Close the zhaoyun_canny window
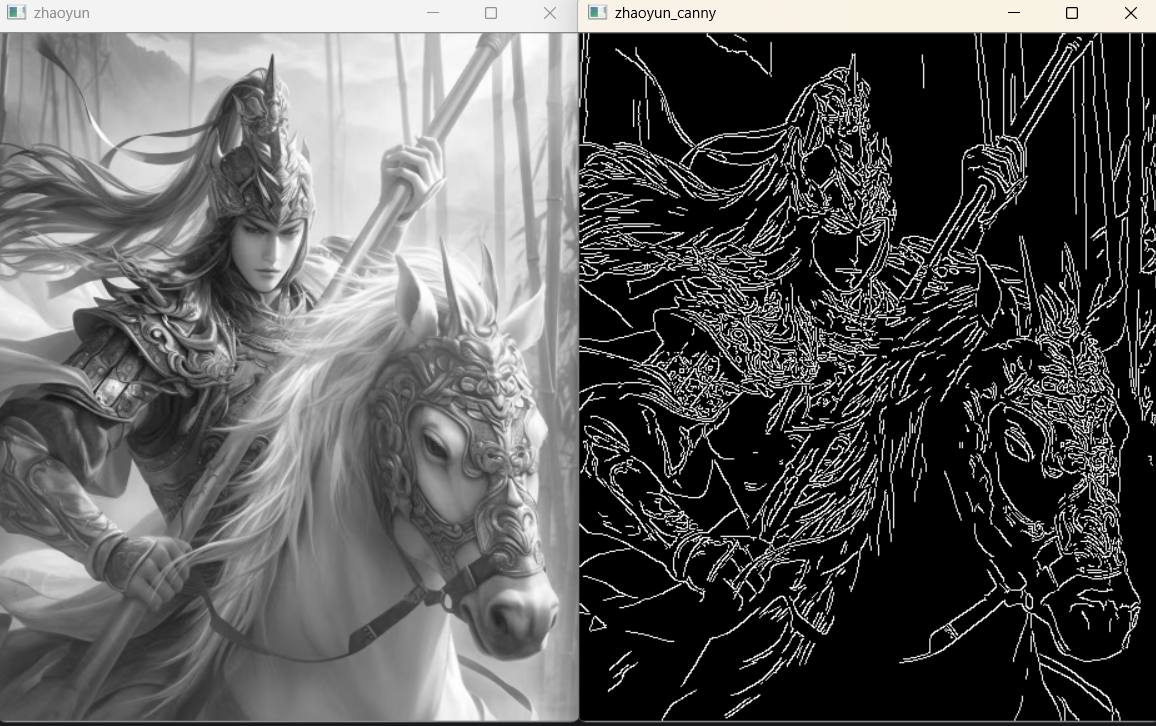This screenshot has width=1156, height=726. click(1131, 13)
